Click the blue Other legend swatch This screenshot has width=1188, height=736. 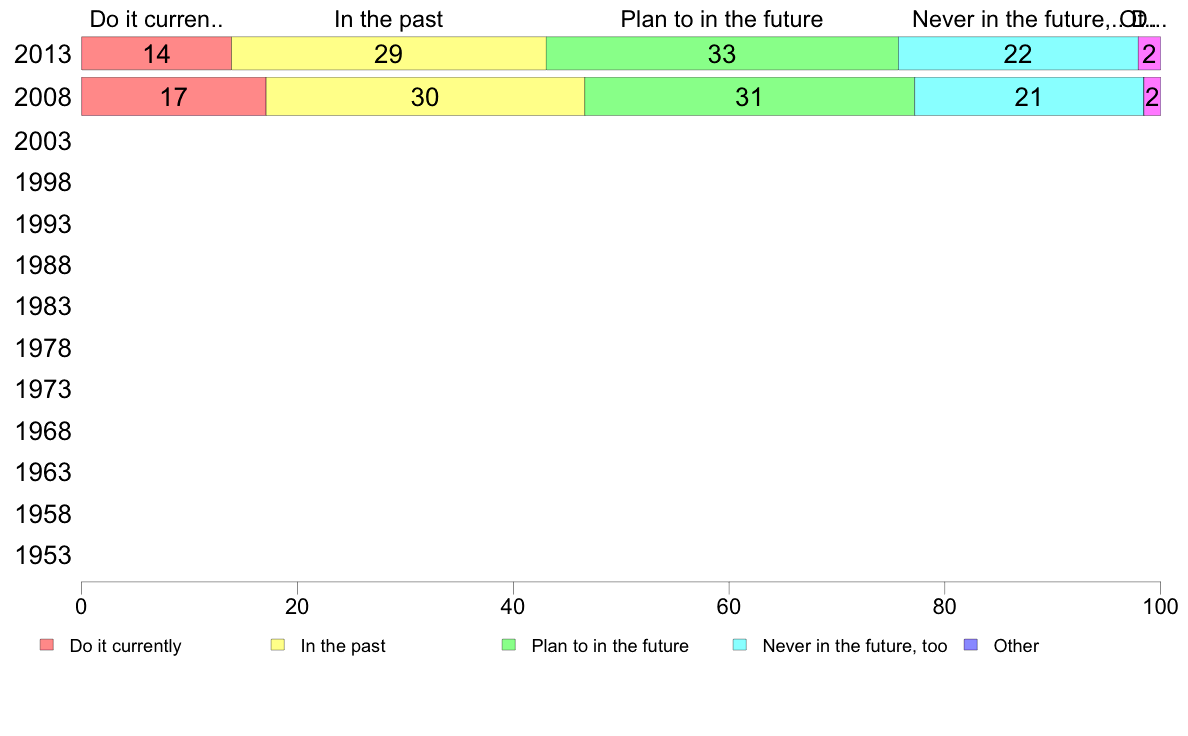click(971, 645)
